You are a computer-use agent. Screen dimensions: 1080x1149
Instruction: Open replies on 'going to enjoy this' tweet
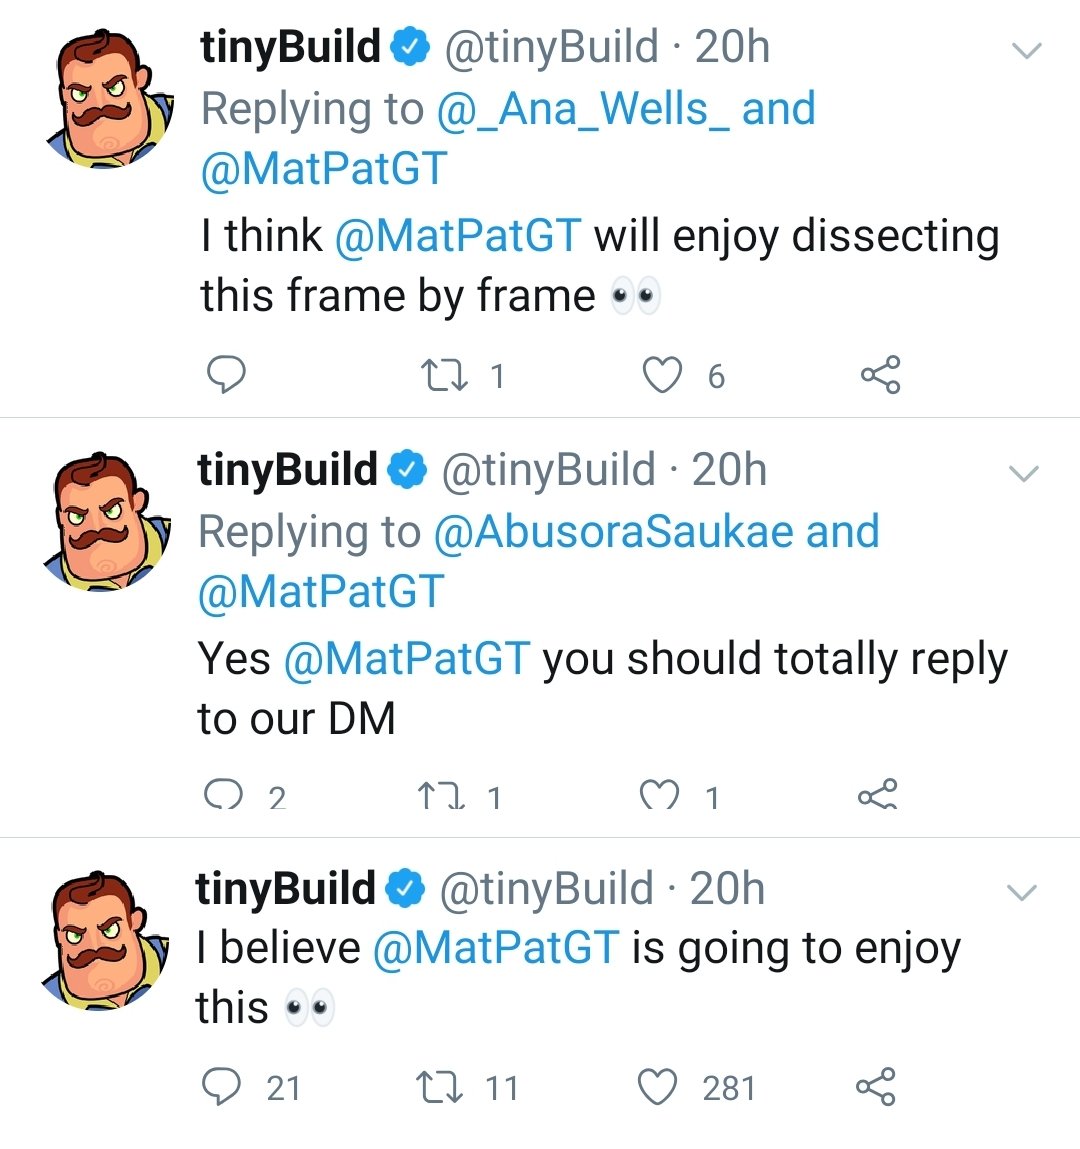[x=221, y=1086]
